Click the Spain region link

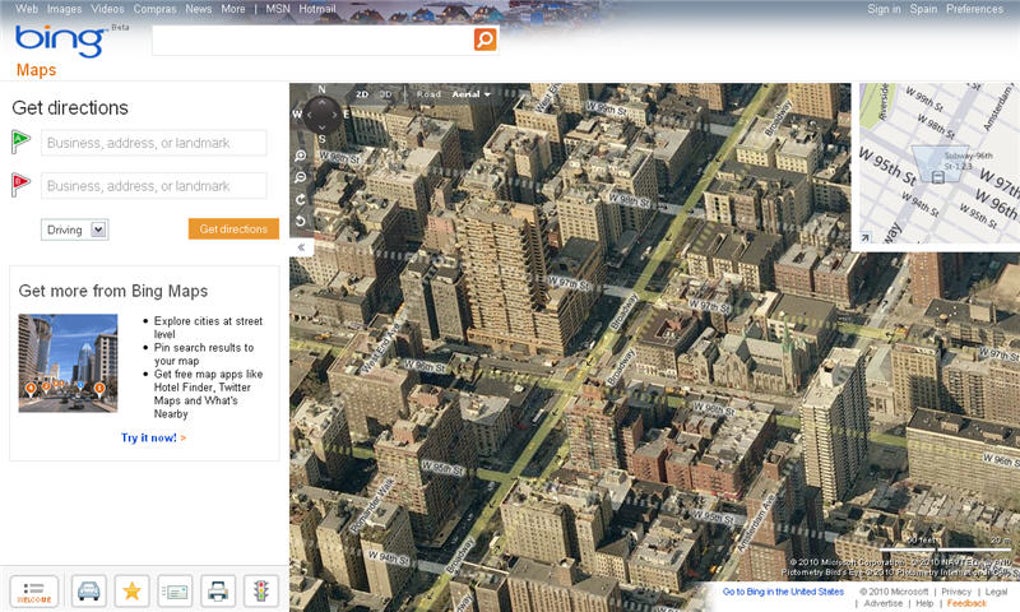[924, 9]
